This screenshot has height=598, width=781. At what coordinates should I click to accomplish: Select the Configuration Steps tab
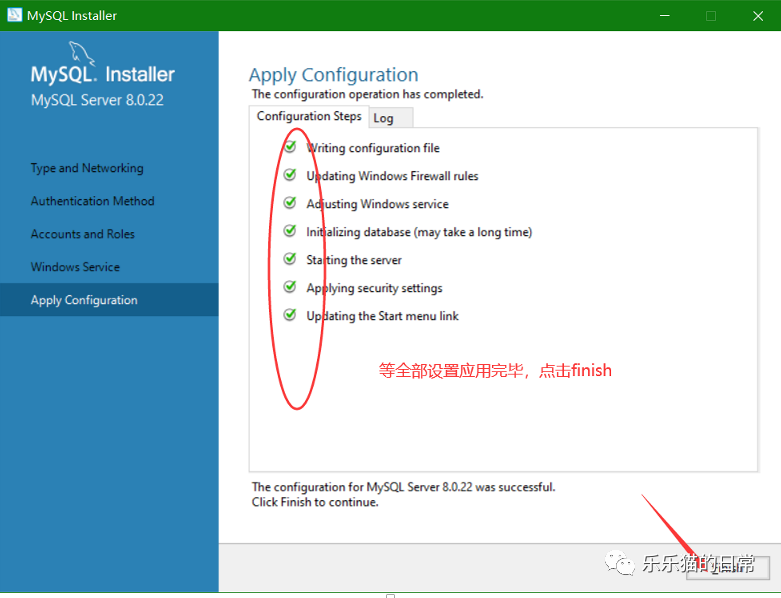pos(309,116)
